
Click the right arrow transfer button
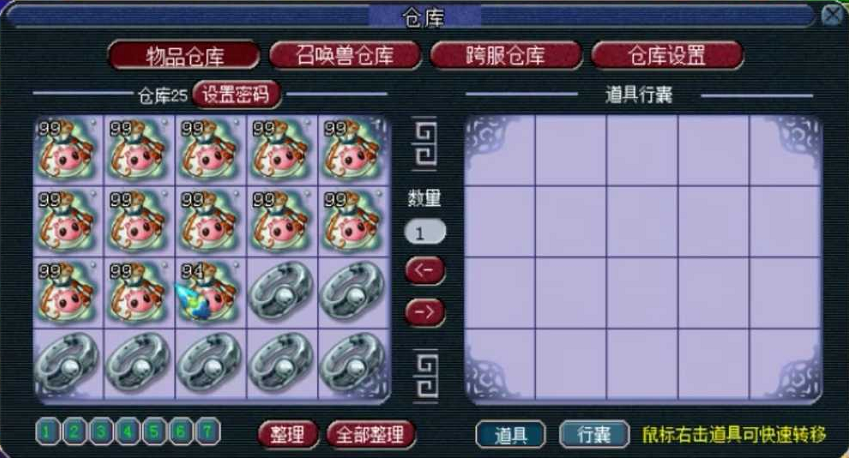tap(425, 312)
